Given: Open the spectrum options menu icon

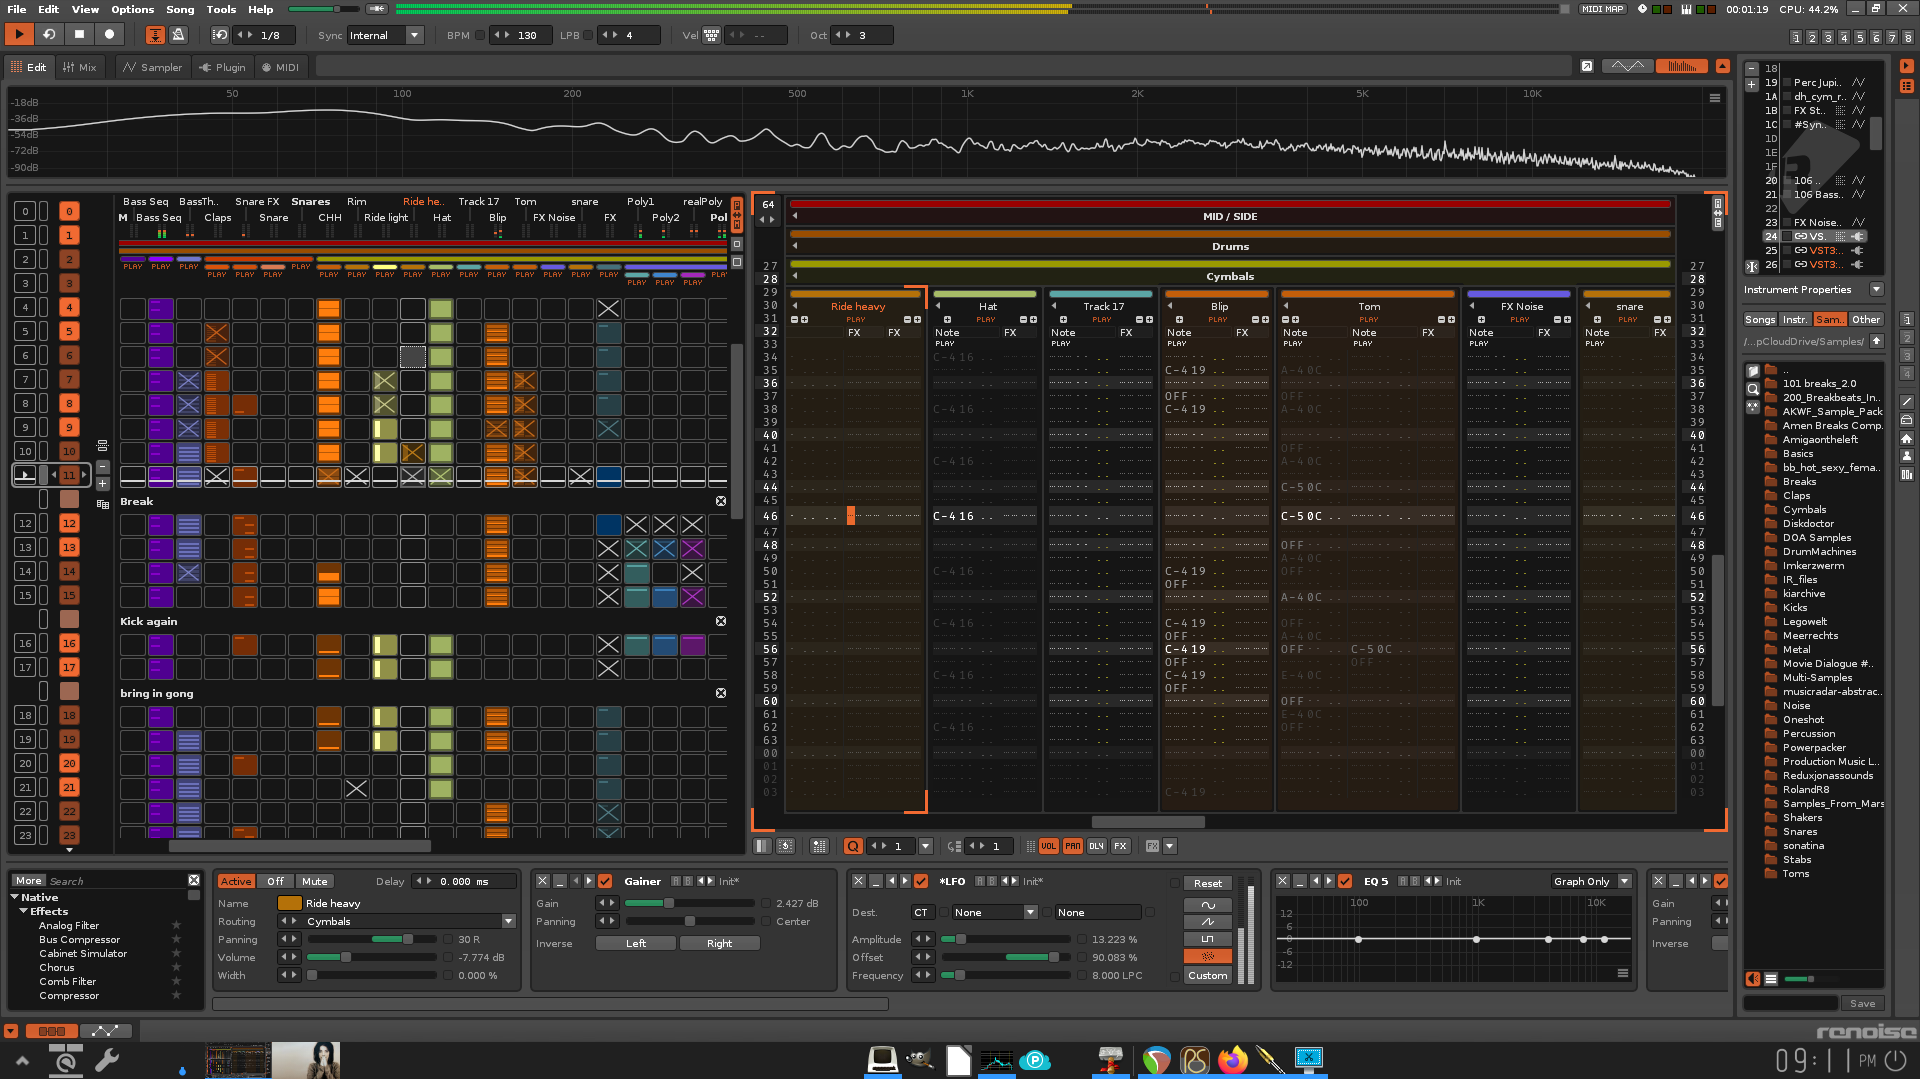Looking at the screenshot, I should coord(1715,98).
